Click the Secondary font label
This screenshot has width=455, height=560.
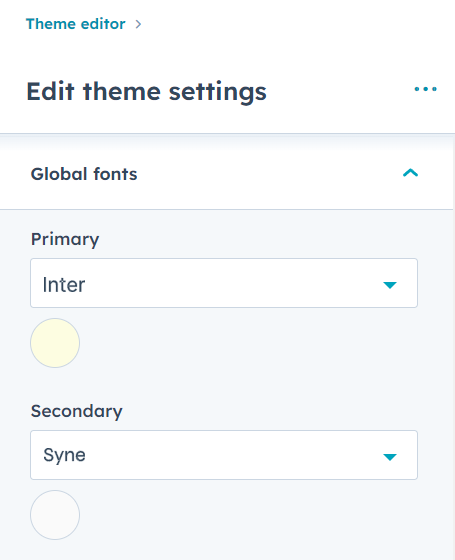coord(76,411)
